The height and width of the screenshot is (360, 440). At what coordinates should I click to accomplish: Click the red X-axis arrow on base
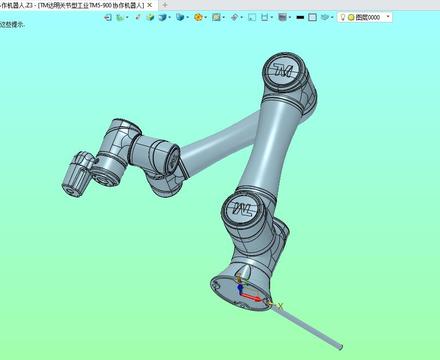tap(252, 296)
